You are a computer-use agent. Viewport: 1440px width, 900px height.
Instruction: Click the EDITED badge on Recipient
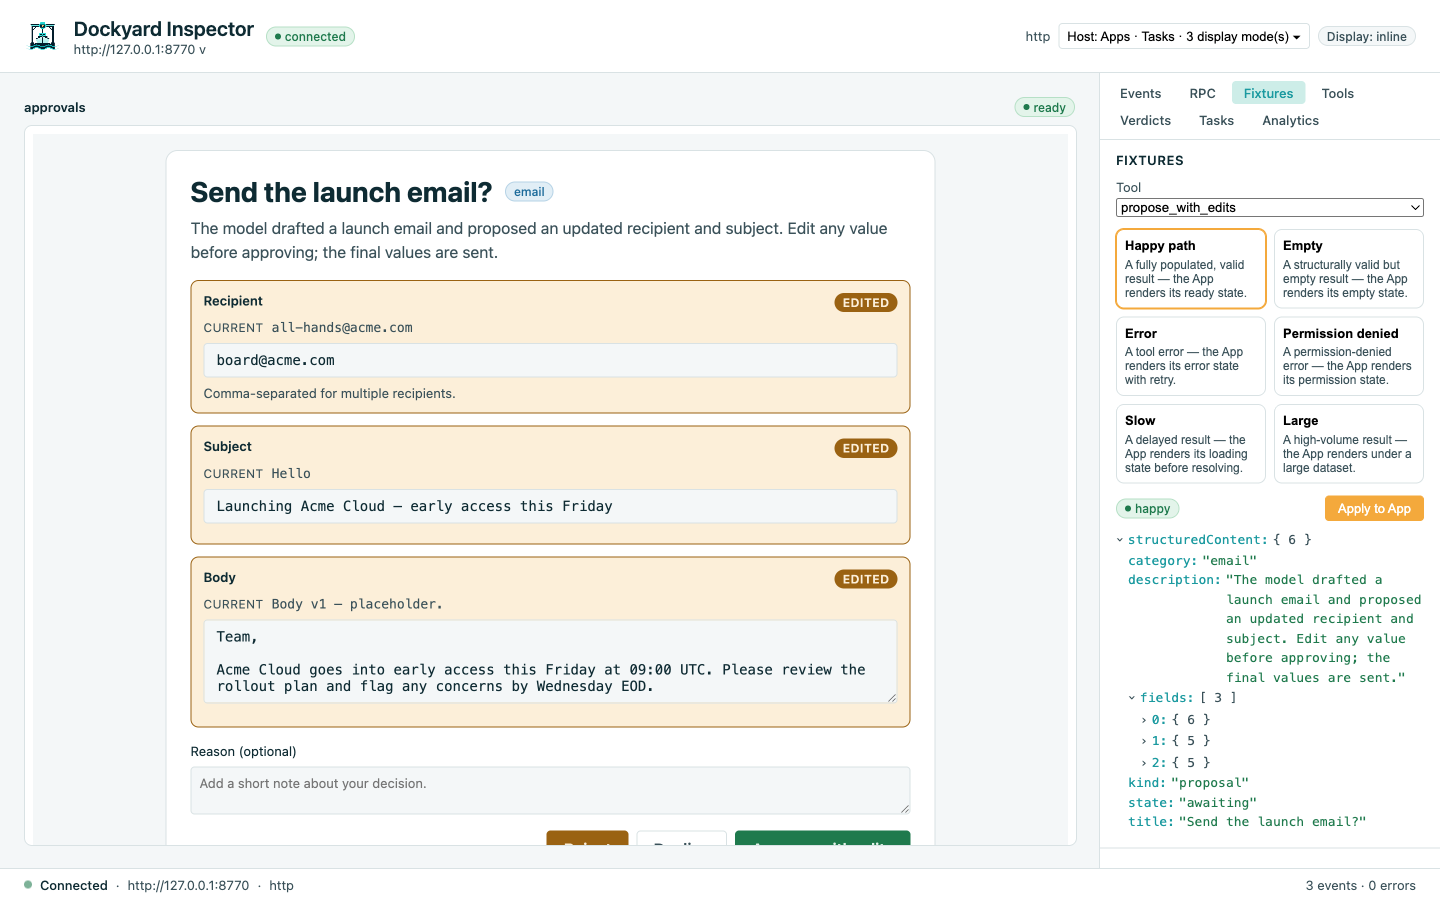pos(865,303)
